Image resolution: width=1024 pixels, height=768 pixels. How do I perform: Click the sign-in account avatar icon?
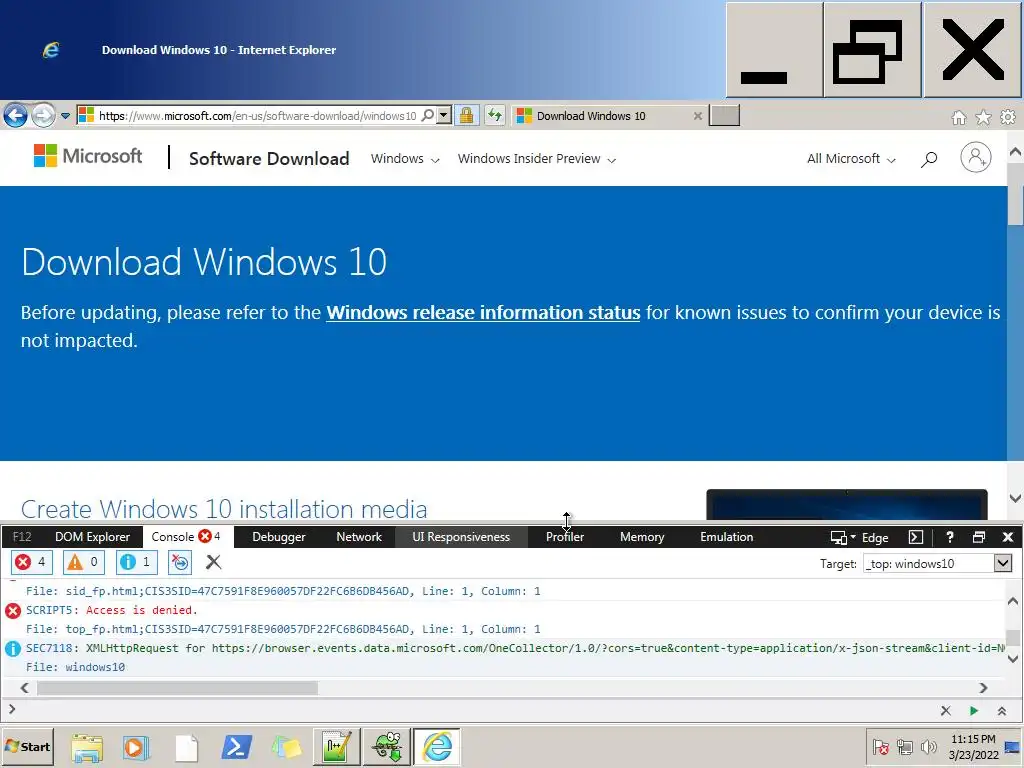pyautogui.click(x=976, y=157)
